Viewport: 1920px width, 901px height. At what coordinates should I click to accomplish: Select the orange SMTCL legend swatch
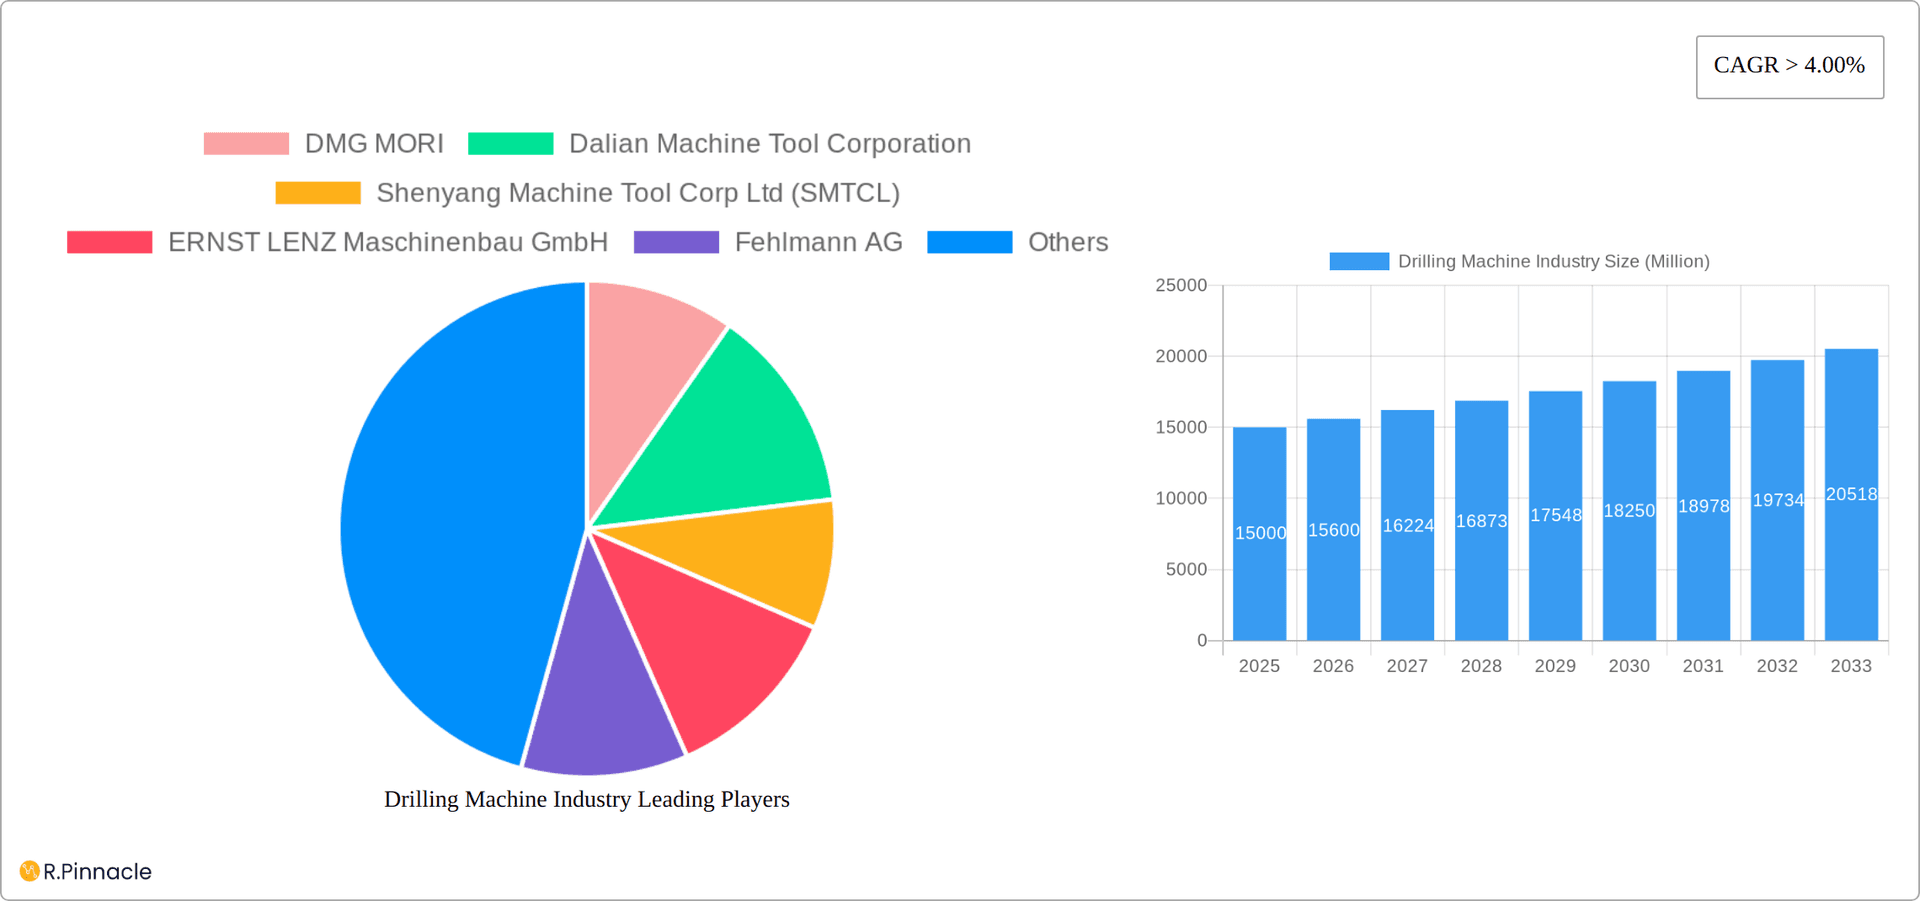point(317,192)
